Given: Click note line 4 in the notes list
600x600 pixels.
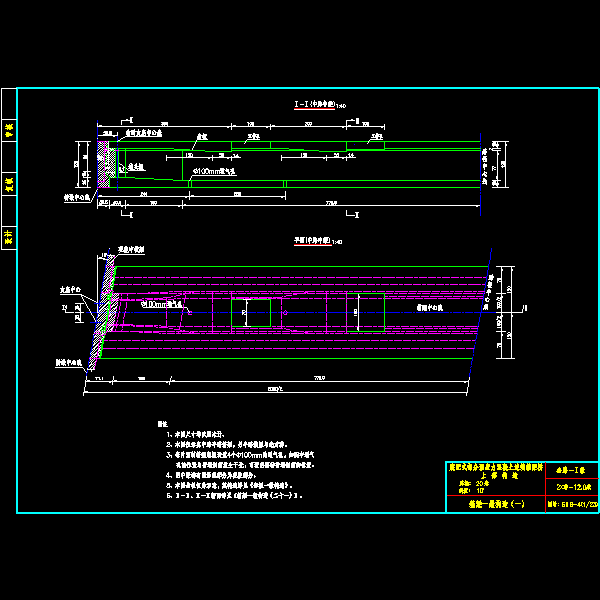Looking at the screenshot, I should (211, 475).
